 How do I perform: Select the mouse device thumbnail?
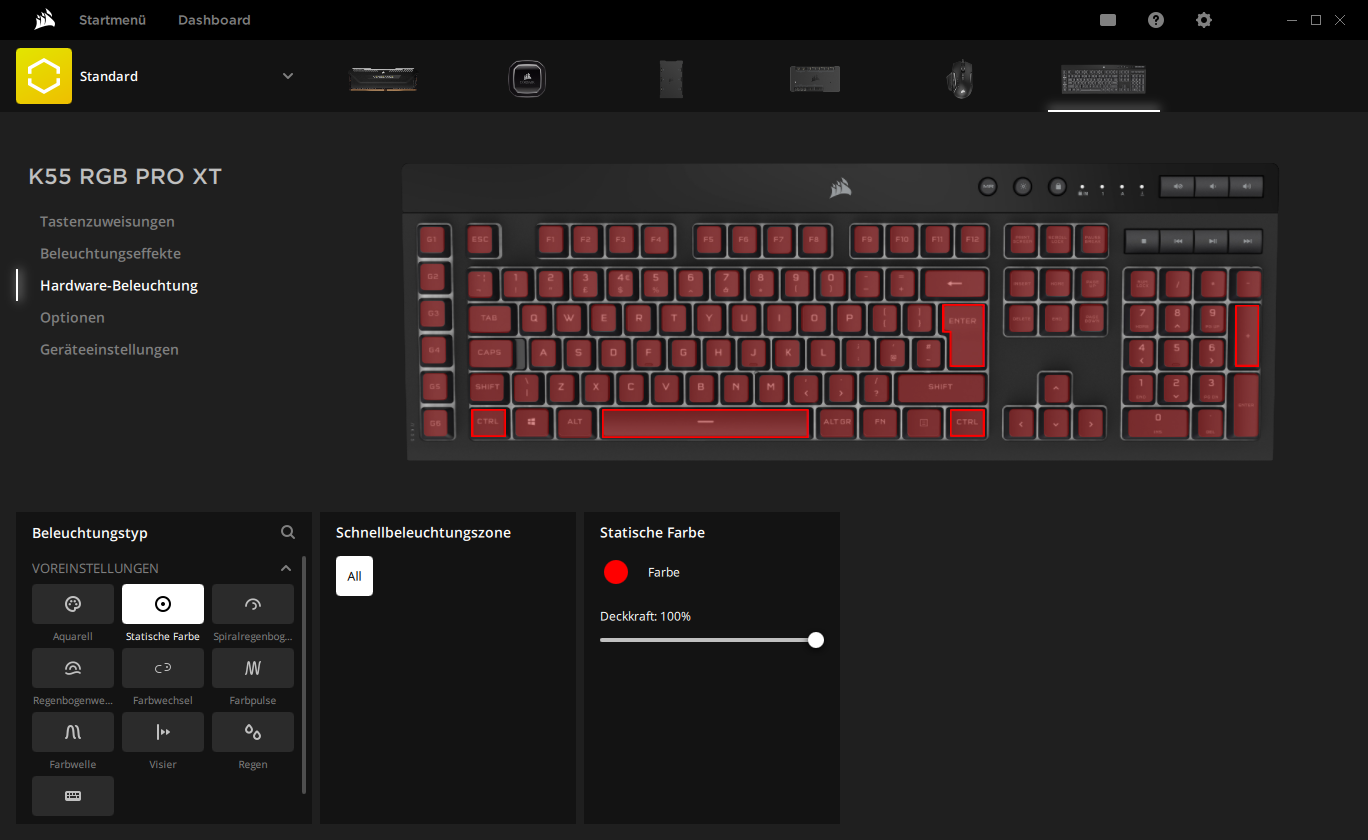959,79
